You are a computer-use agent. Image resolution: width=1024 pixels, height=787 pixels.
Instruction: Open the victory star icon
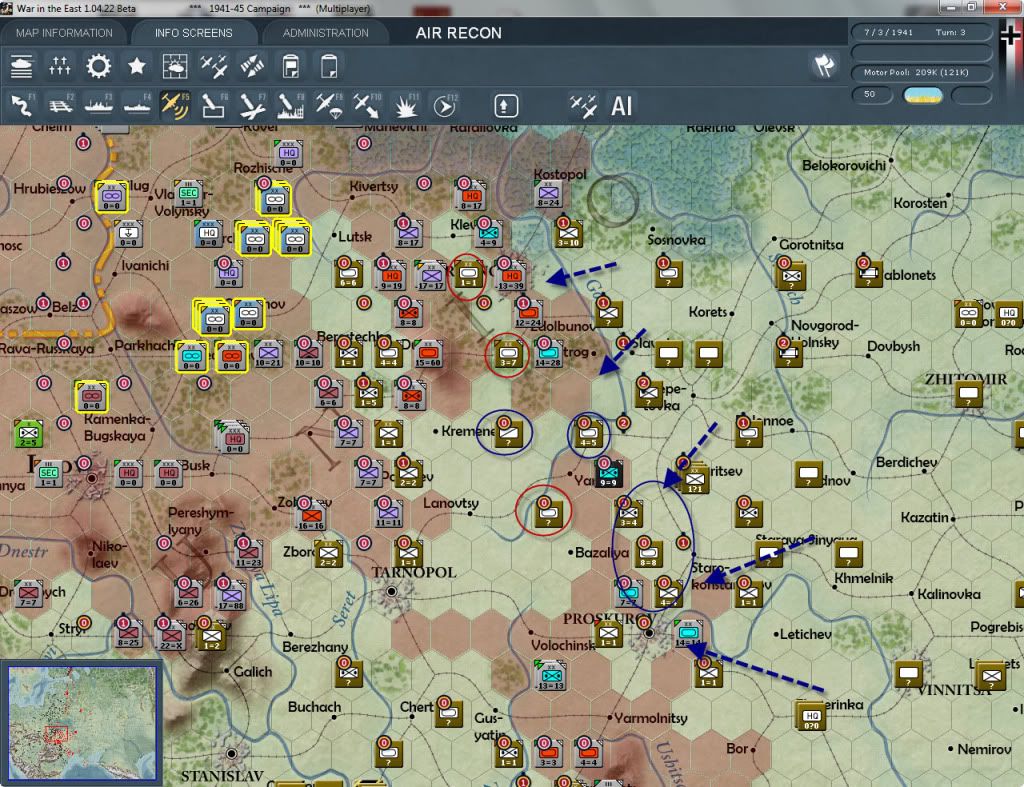pos(136,66)
